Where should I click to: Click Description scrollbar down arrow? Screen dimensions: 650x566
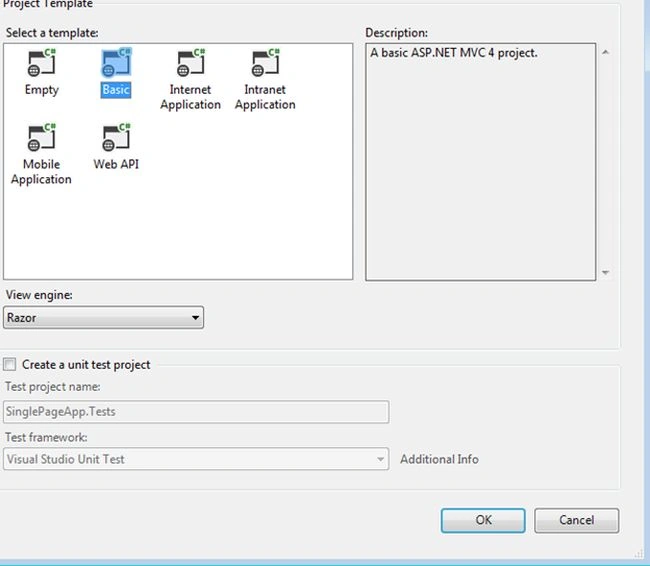[605, 272]
